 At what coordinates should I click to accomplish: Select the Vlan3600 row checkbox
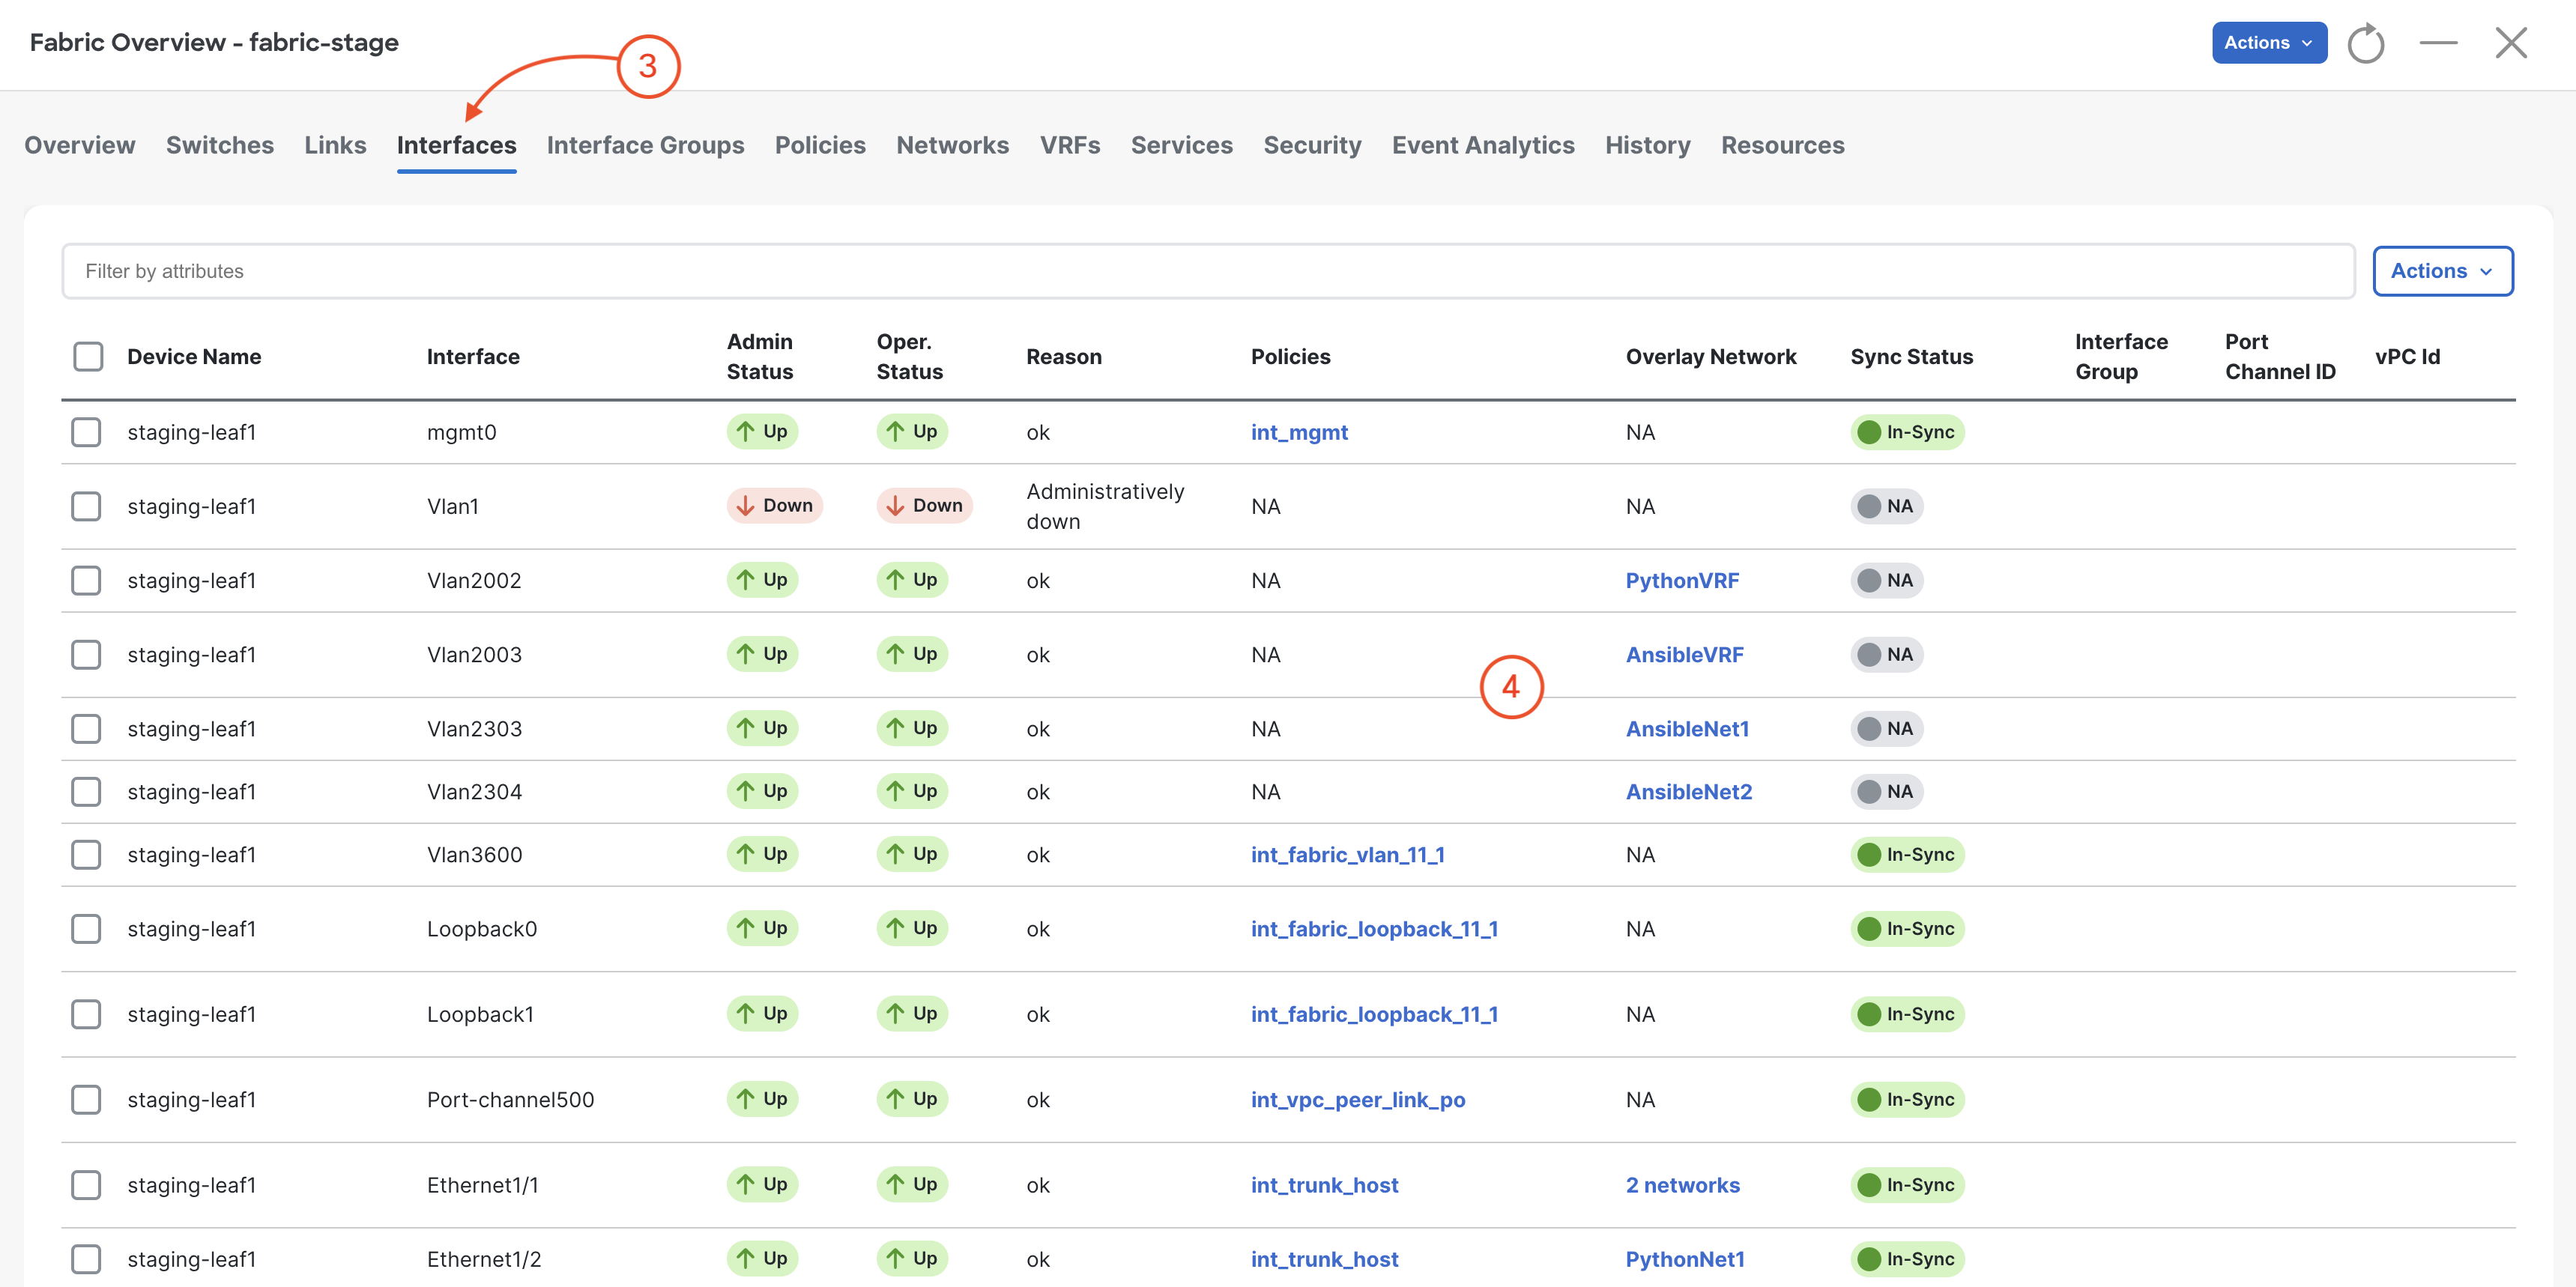pyautogui.click(x=87, y=855)
